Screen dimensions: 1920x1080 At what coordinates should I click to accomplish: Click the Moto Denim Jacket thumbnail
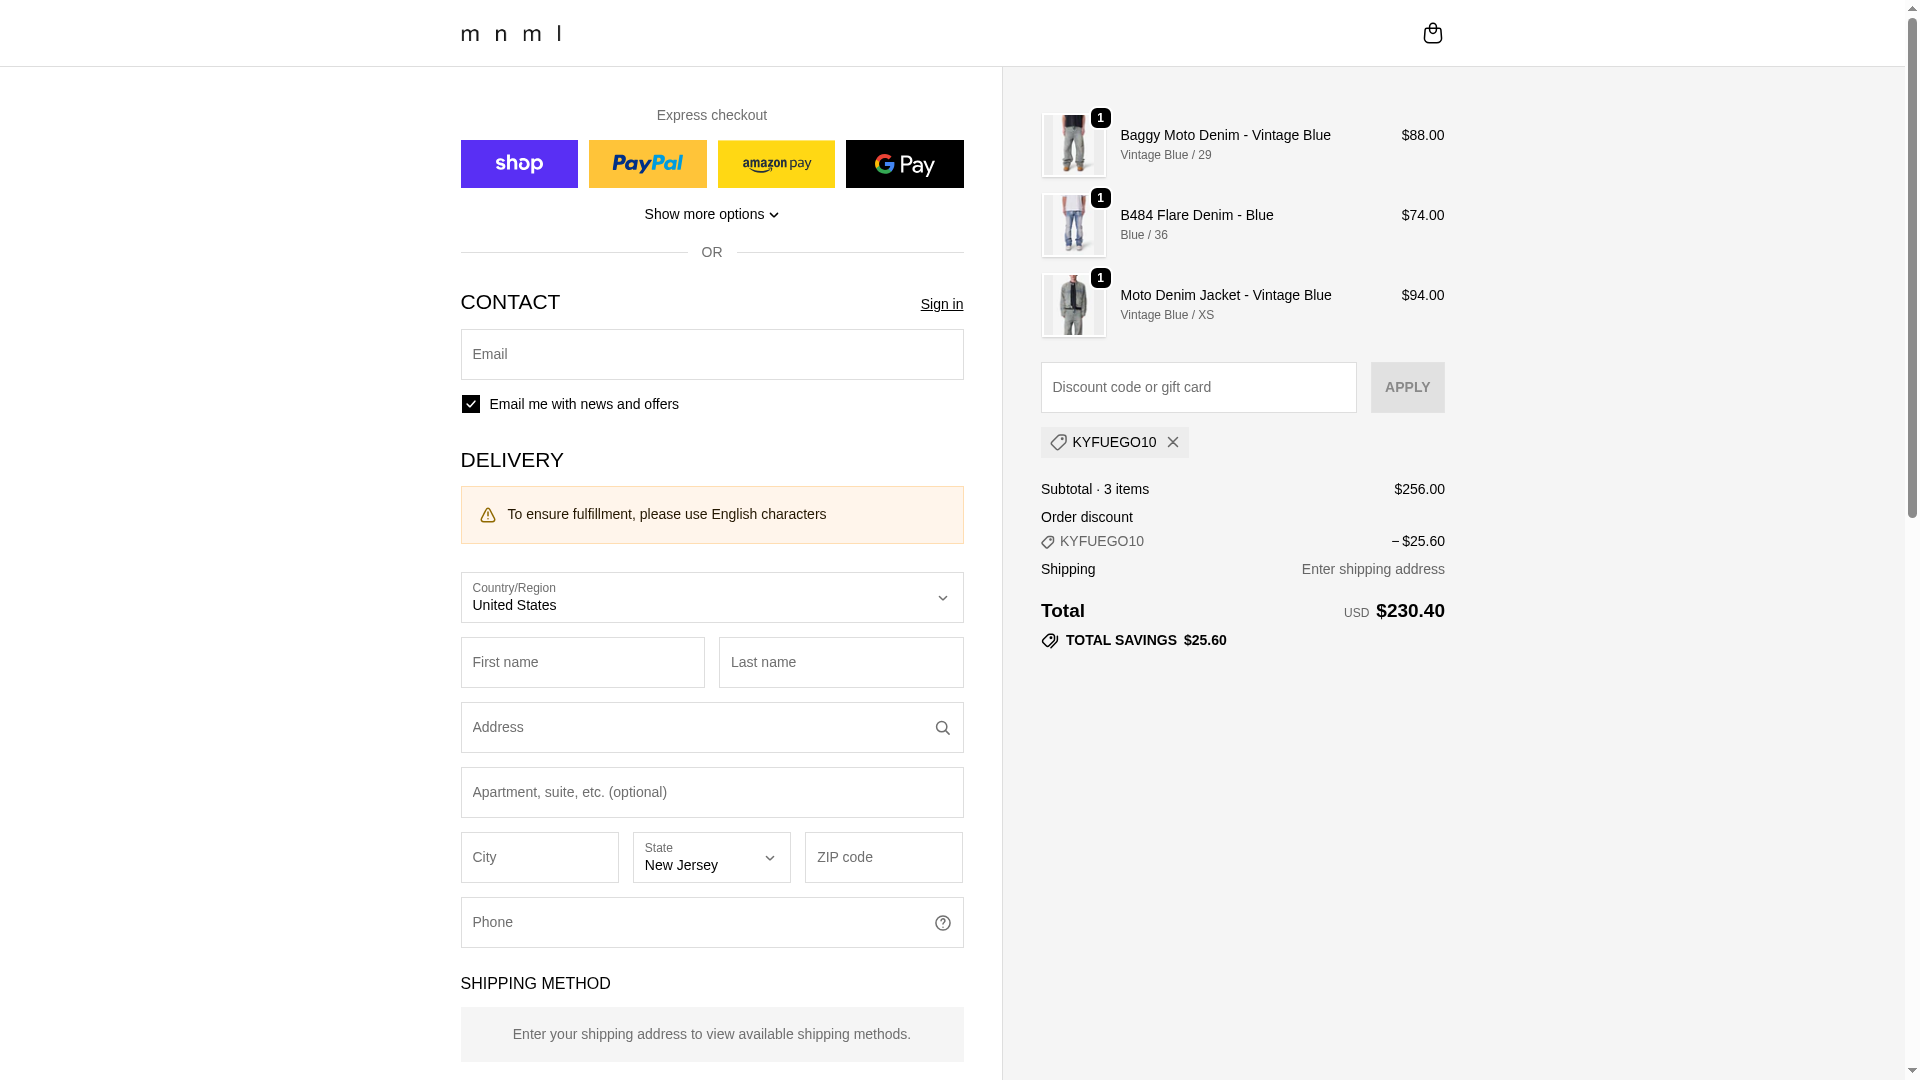pyautogui.click(x=1073, y=305)
